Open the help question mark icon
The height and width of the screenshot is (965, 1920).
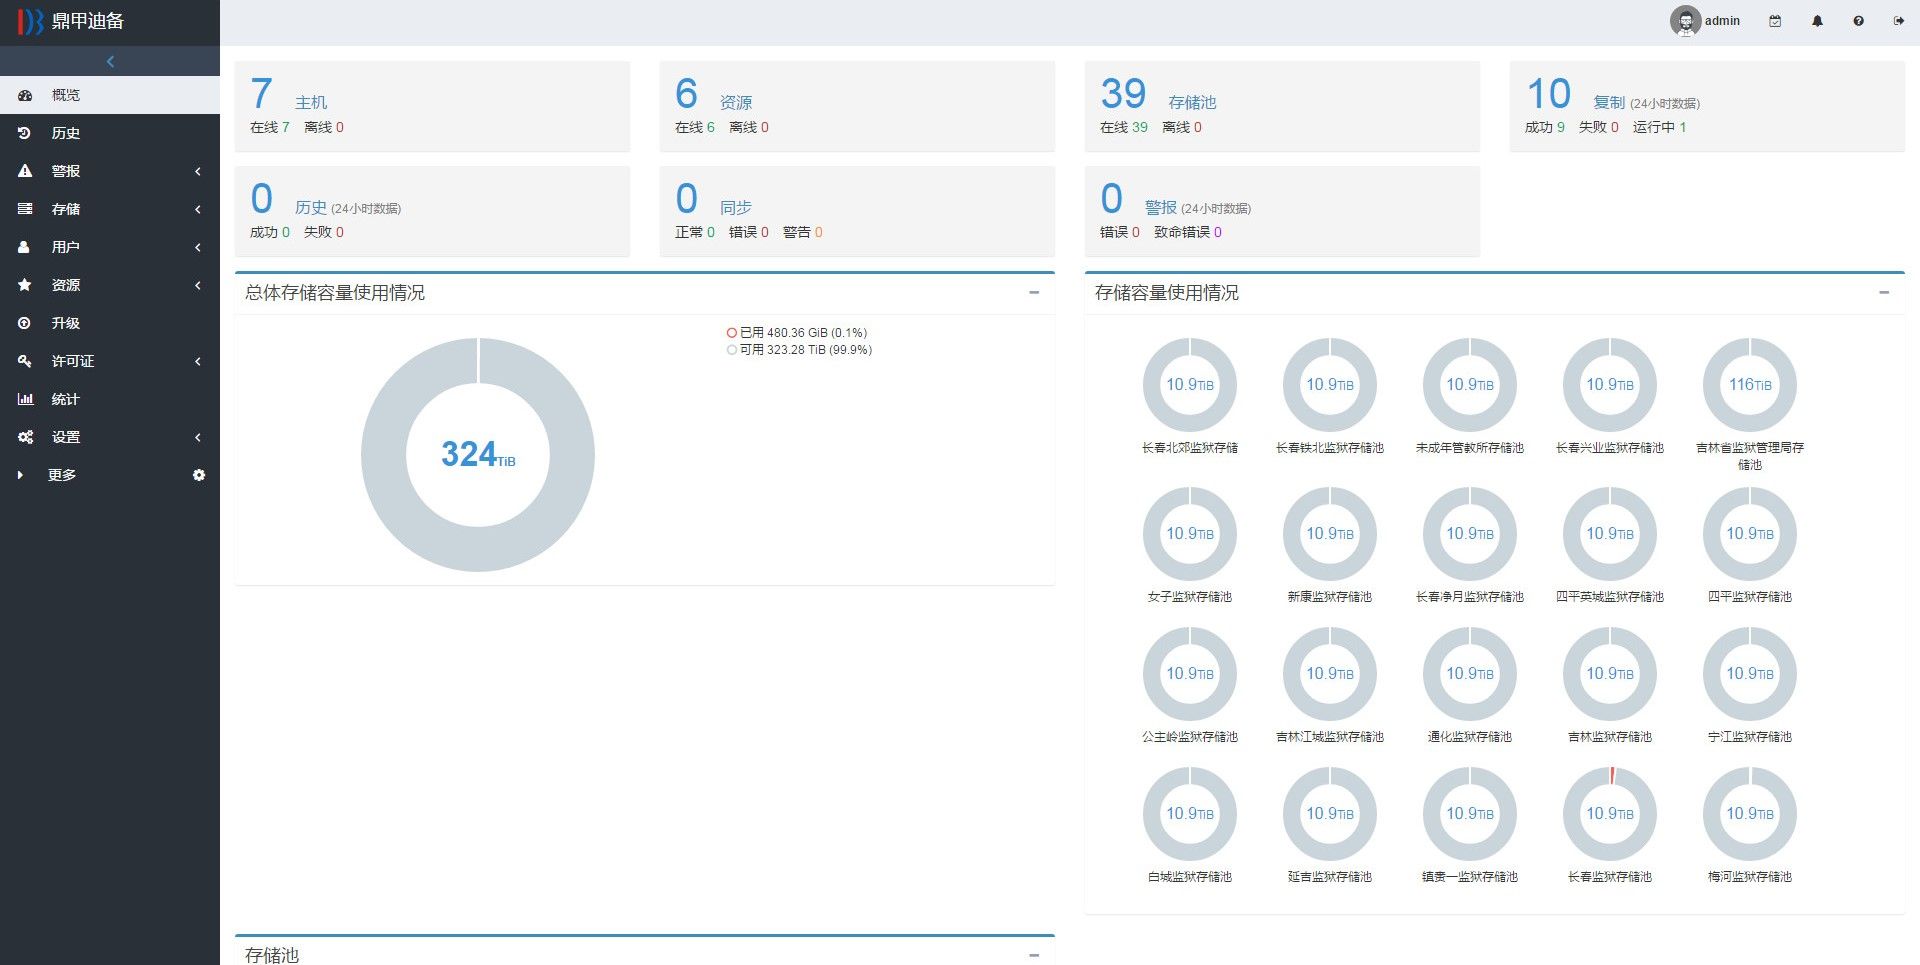click(1858, 21)
